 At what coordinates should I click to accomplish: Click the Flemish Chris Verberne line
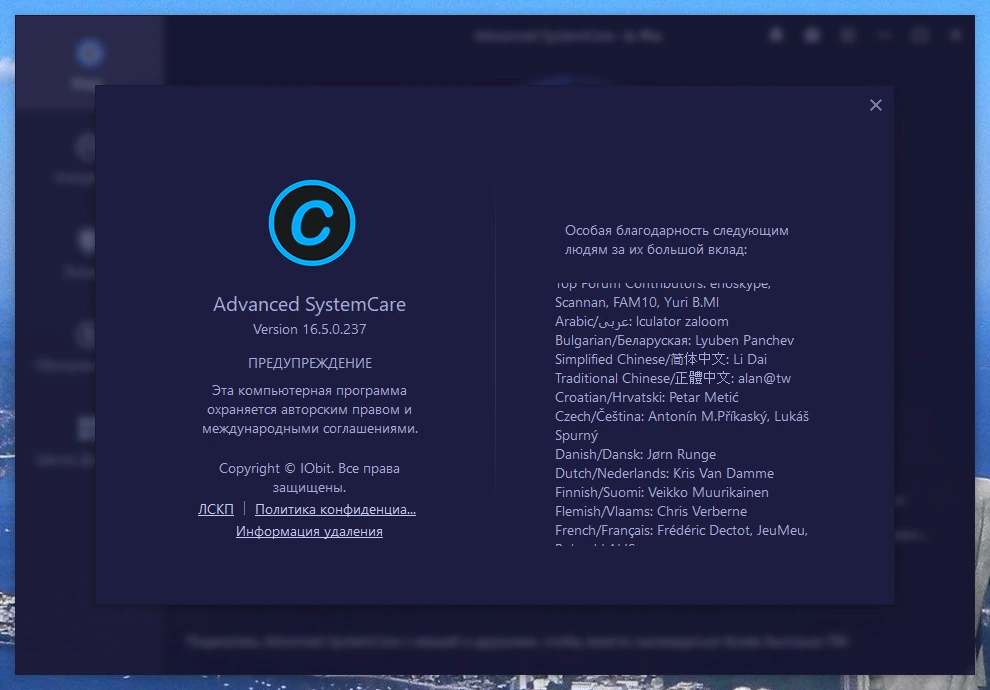650,511
